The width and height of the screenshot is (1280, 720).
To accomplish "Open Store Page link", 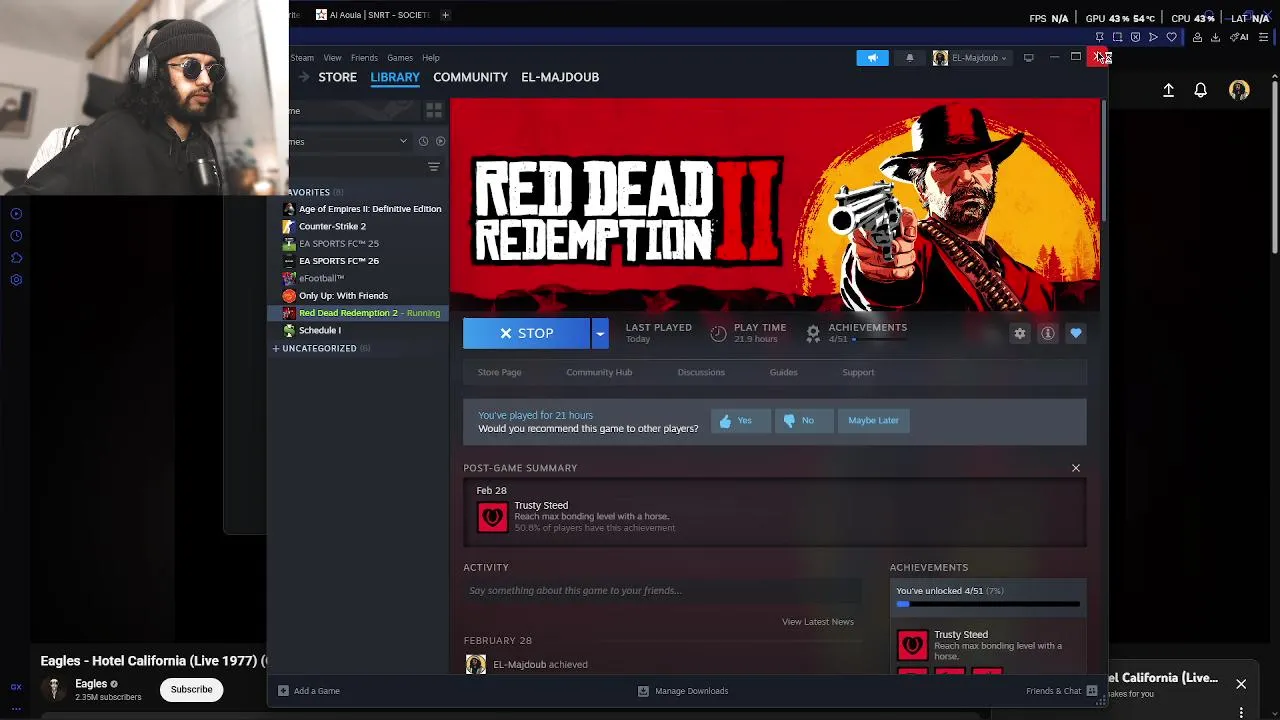I will pyautogui.click(x=499, y=372).
